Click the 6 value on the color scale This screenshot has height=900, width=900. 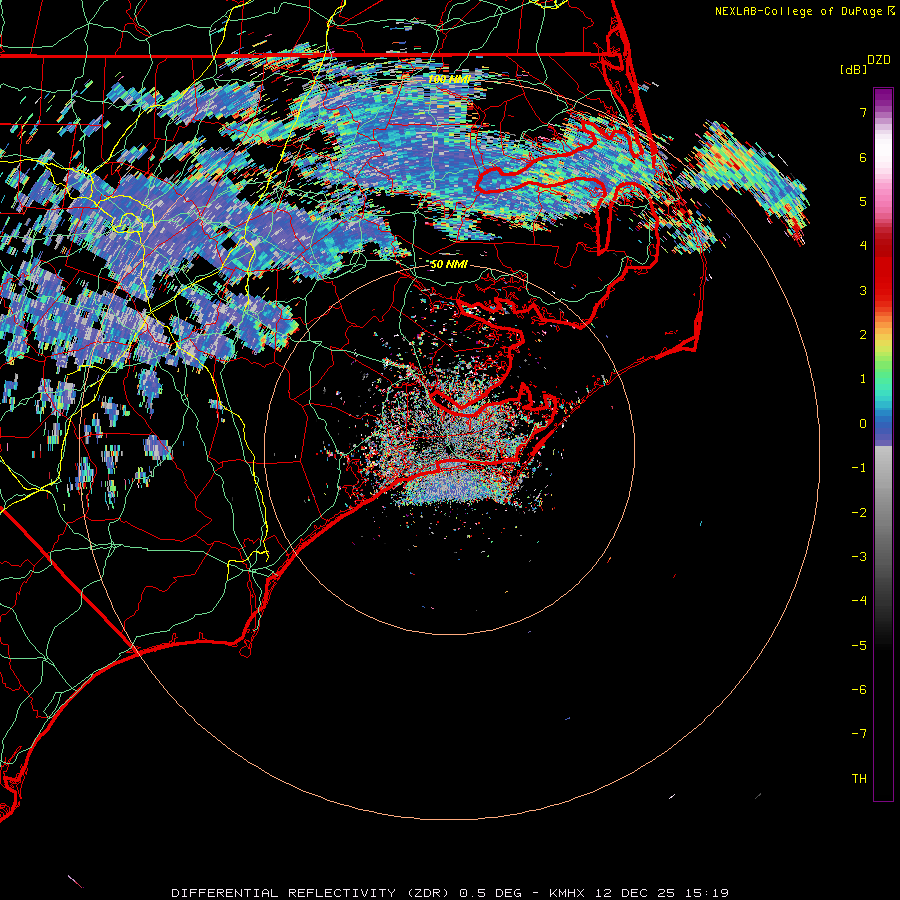[x=863, y=157]
